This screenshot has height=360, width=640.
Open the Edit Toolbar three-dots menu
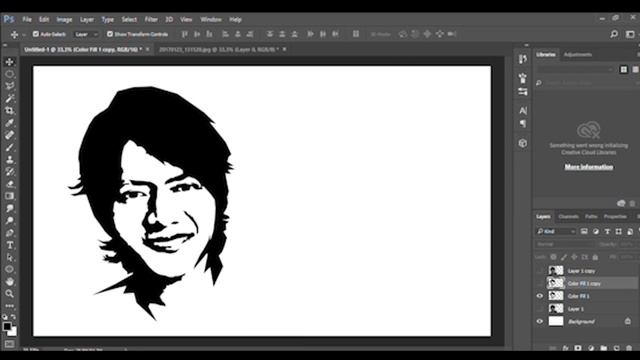9,306
